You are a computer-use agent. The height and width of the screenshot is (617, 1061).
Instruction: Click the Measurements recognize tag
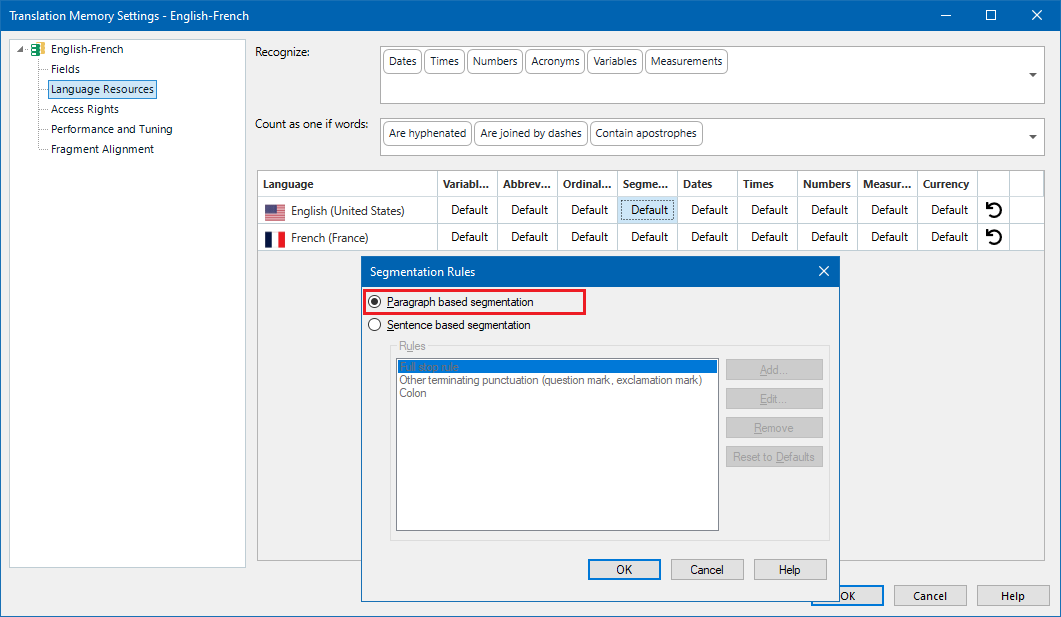687,62
